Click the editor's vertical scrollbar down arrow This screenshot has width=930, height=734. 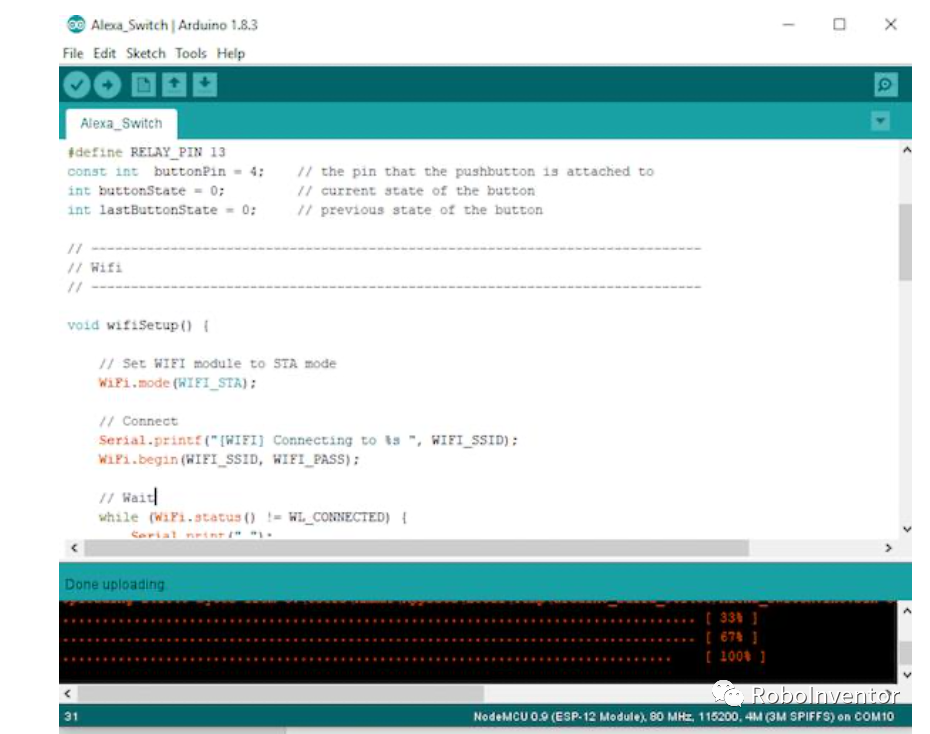(906, 529)
